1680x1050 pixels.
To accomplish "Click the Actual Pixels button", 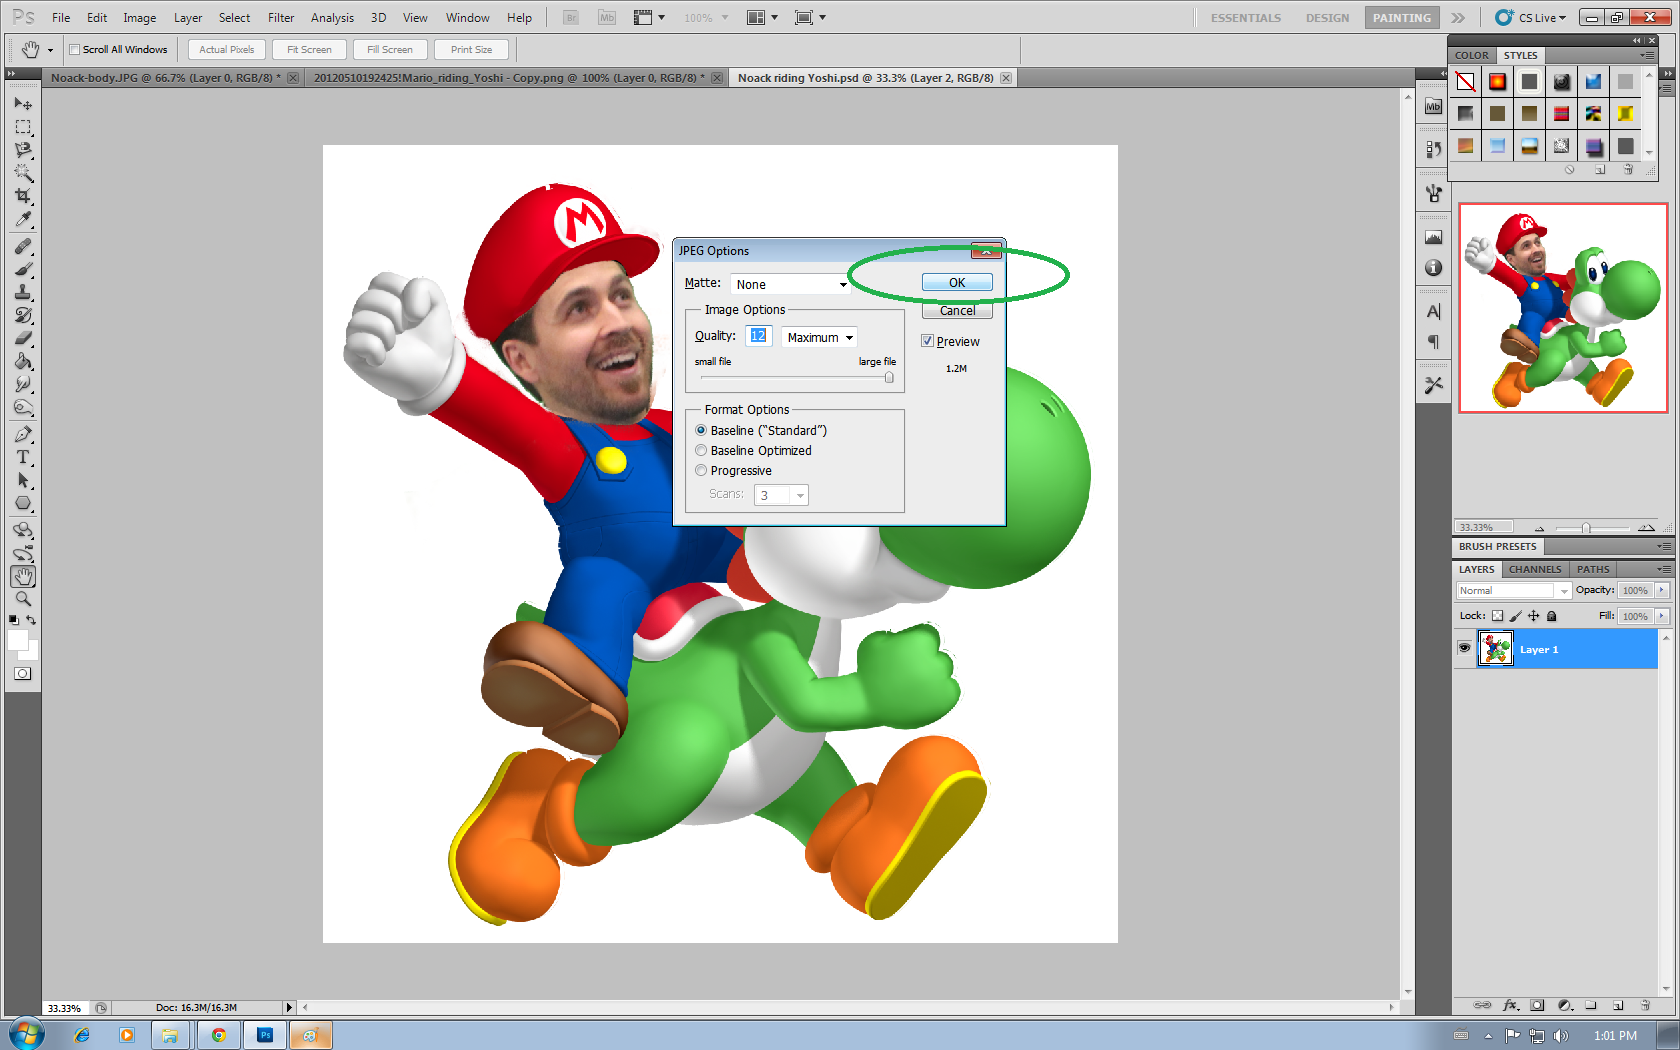I will (x=227, y=49).
